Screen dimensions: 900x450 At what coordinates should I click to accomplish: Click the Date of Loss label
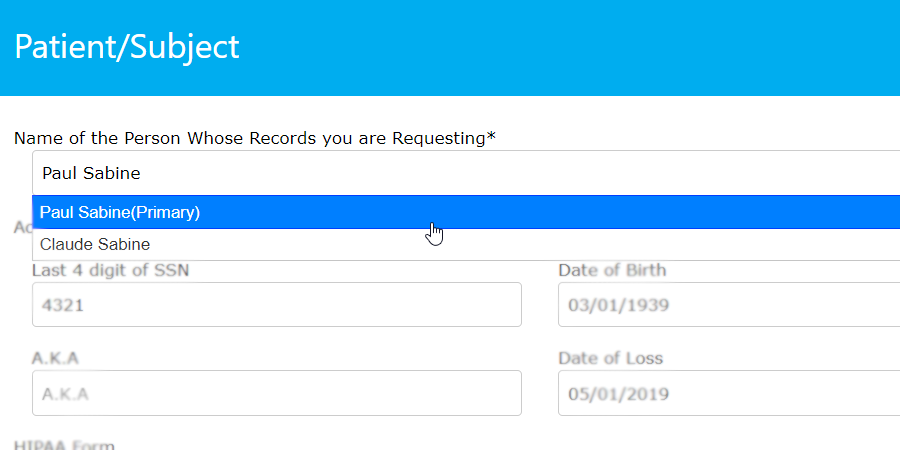[610, 358]
